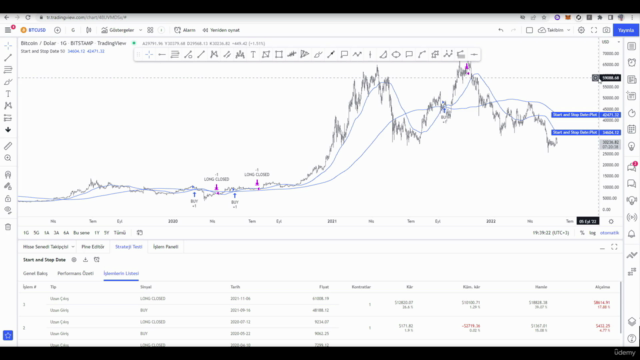Select the ruler measure tool
The image size is (640, 360).
coord(8,146)
